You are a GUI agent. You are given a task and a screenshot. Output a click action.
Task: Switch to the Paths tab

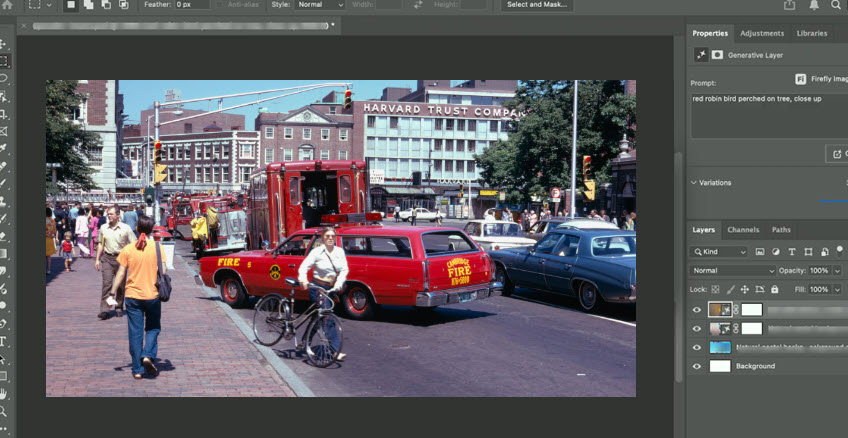coord(781,230)
